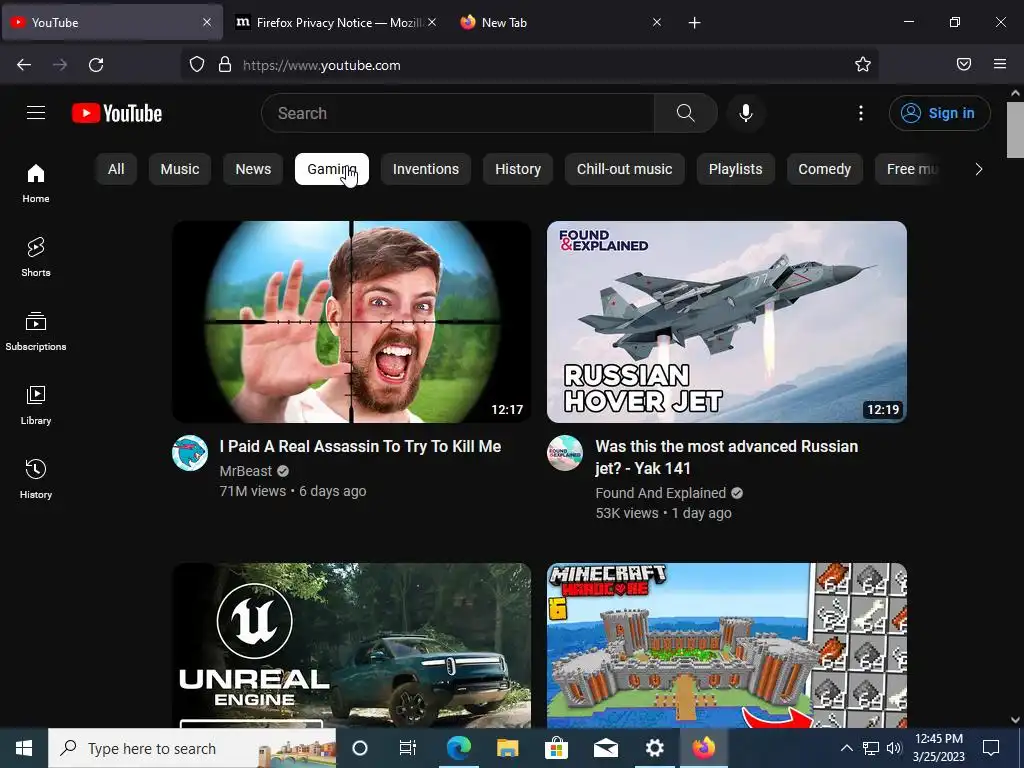1024x768 pixels.
Task: Close the YouTube tab
Action: tap(207, 22)
